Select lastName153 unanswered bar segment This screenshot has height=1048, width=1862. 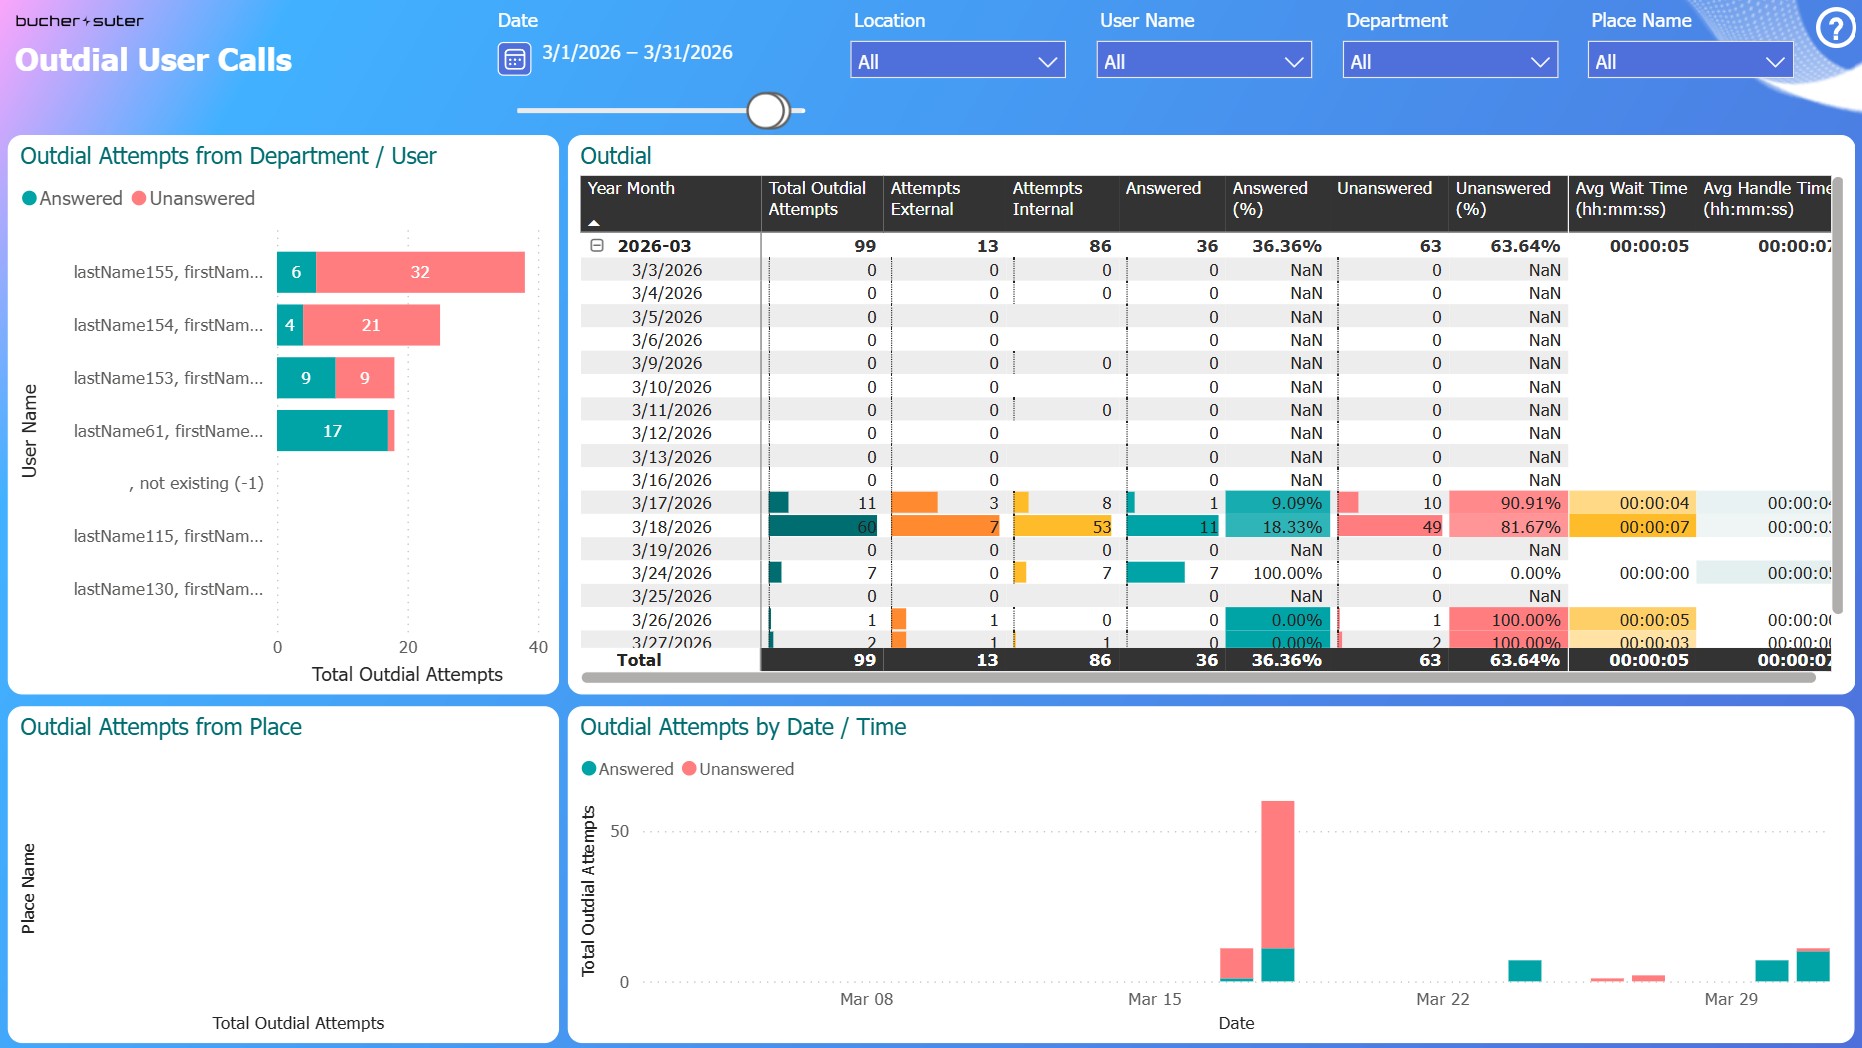click(x=365, y=378)
